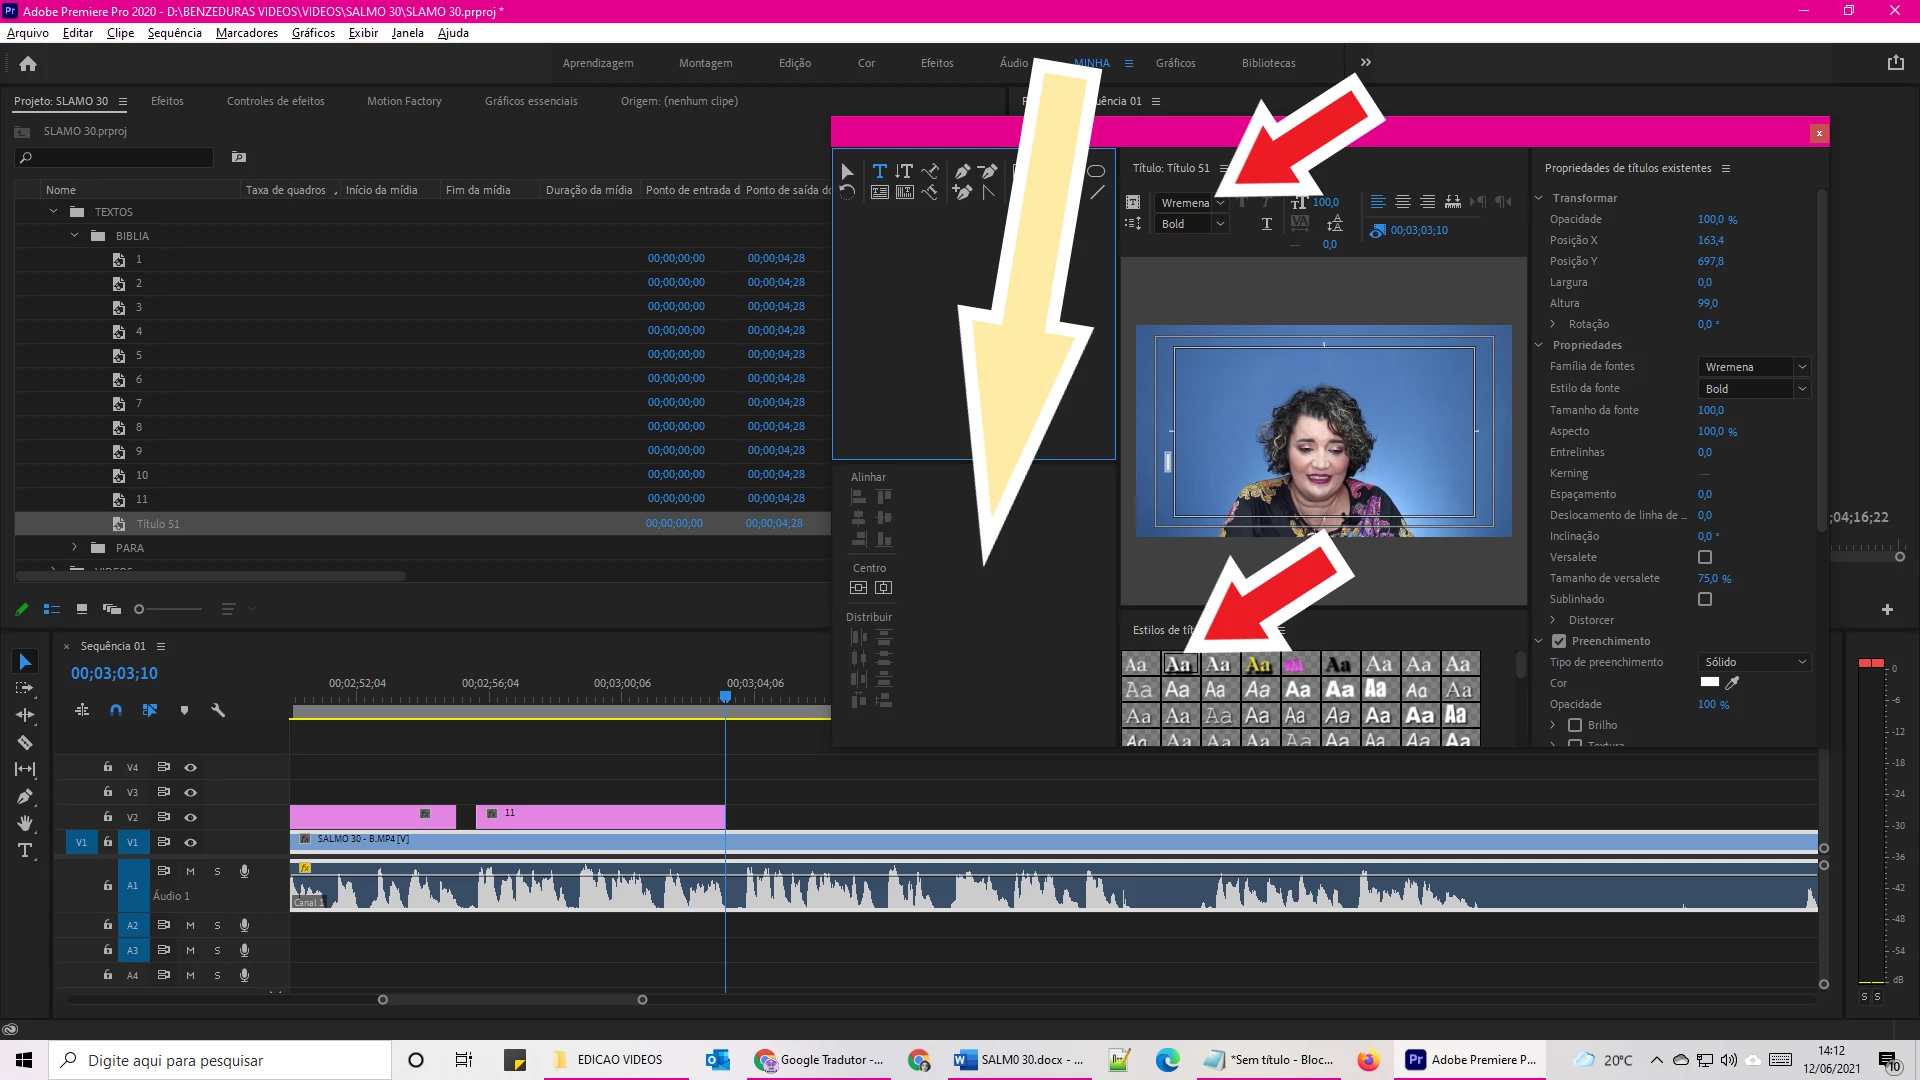The width and height of the screenshot is (1920, 1080).
Task: Open tab stops ruler in the title editor
Action: 1453,202
